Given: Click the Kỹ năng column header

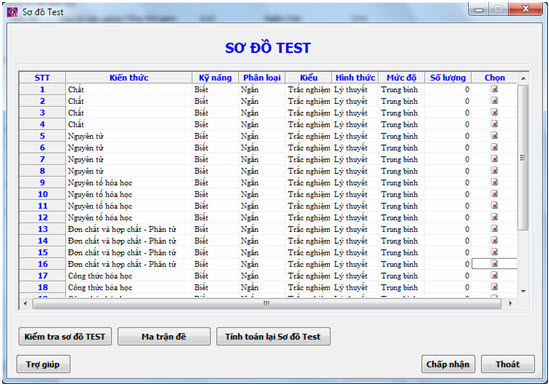Looking at the screenshot, I should click(x=215, y=78).
